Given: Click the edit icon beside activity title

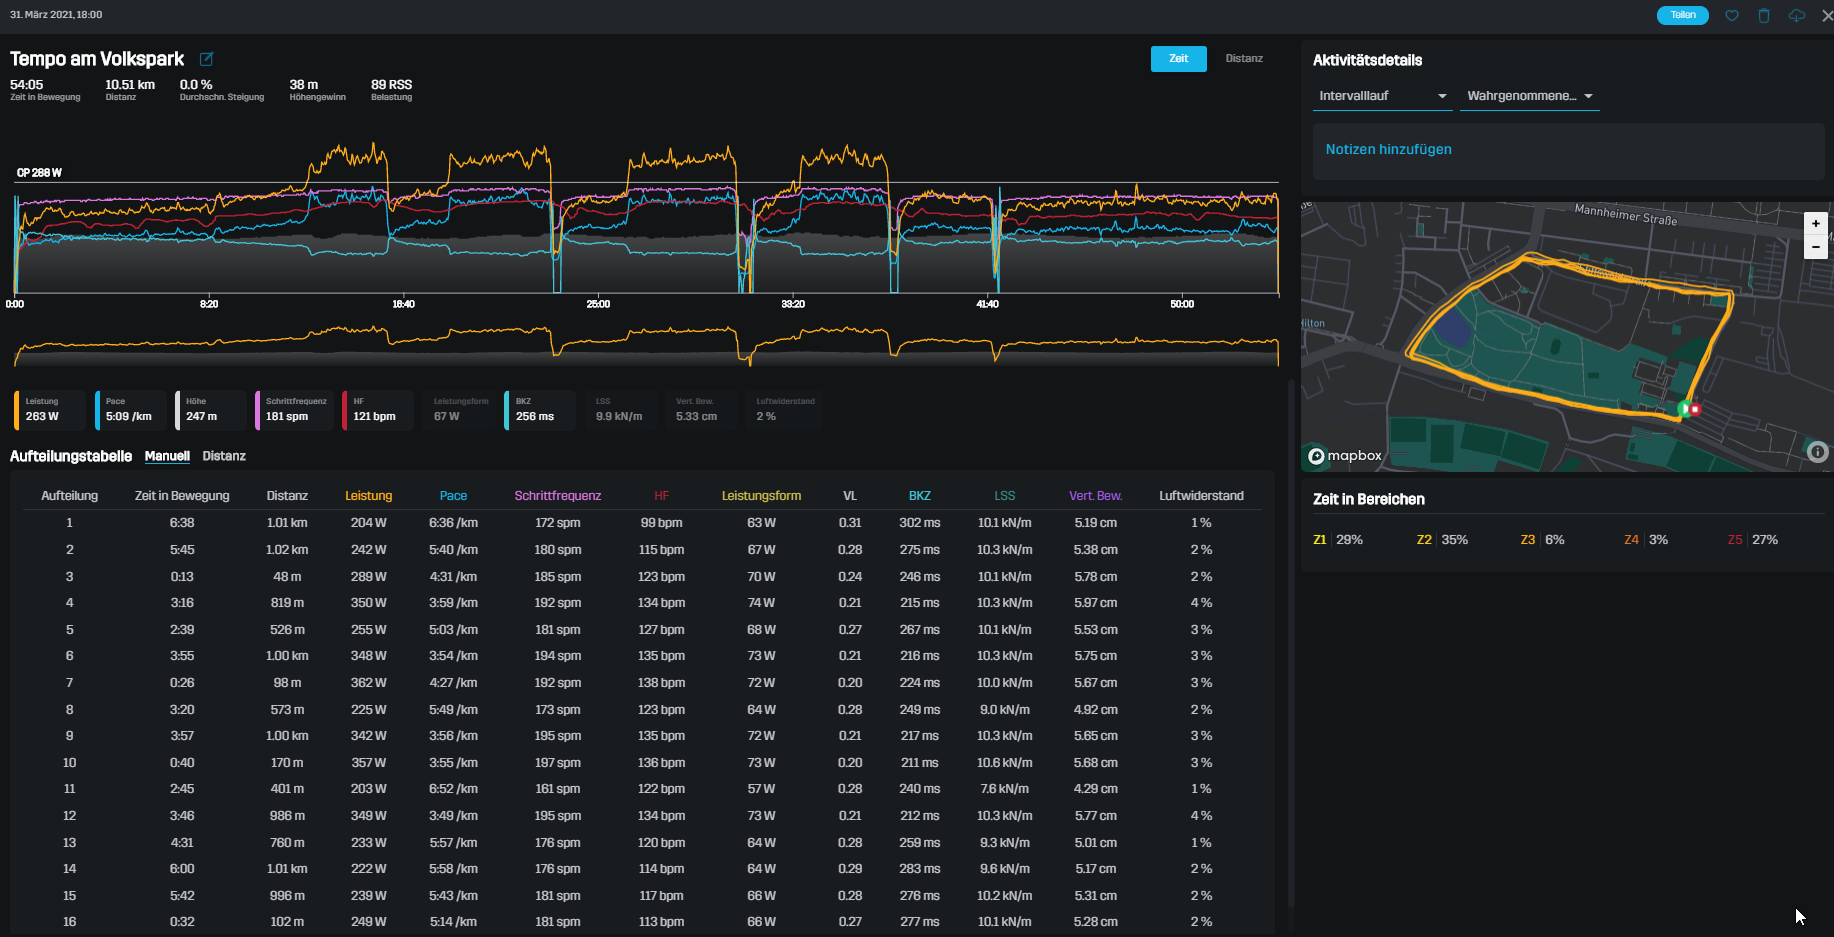Looking at the screenshot, I should coord(206,59).
